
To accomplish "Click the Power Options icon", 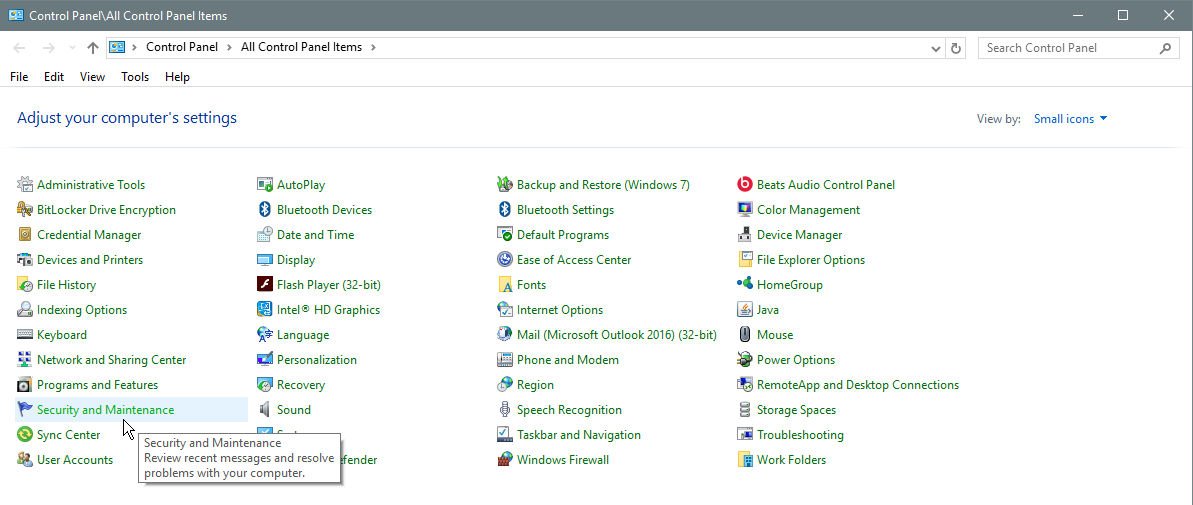I will 745,360.
